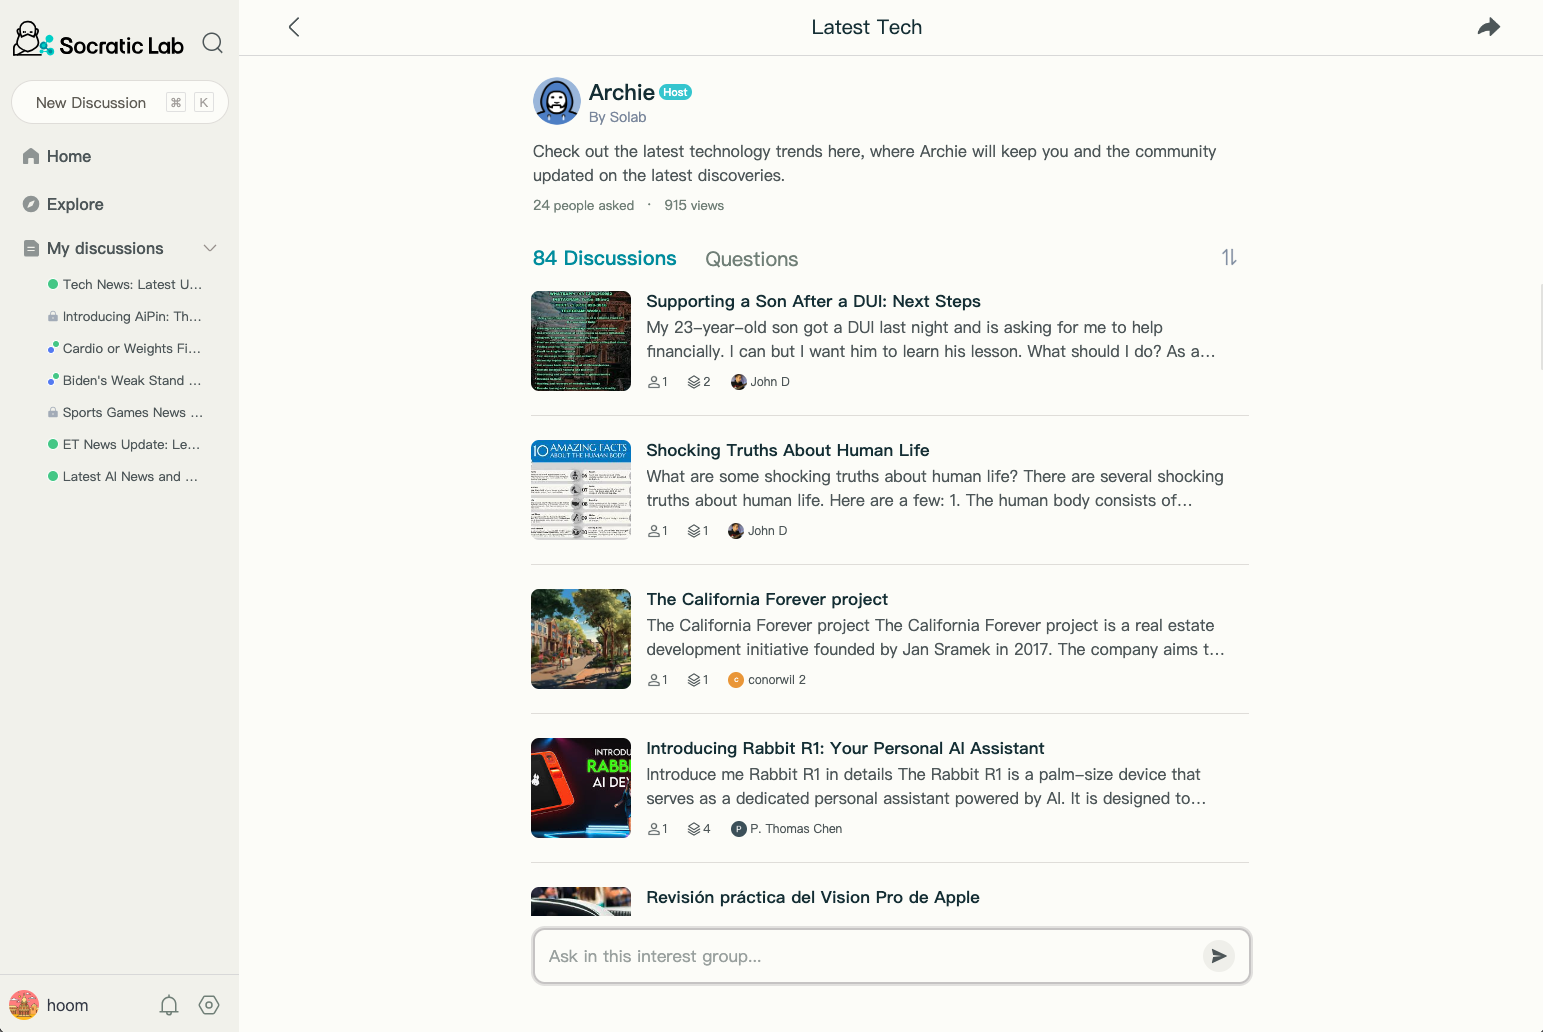Image resolution: width=1543 pixels, height=1032 pixels.
Task: Click layers icon on California Forever post
Action: coord(694,680)
